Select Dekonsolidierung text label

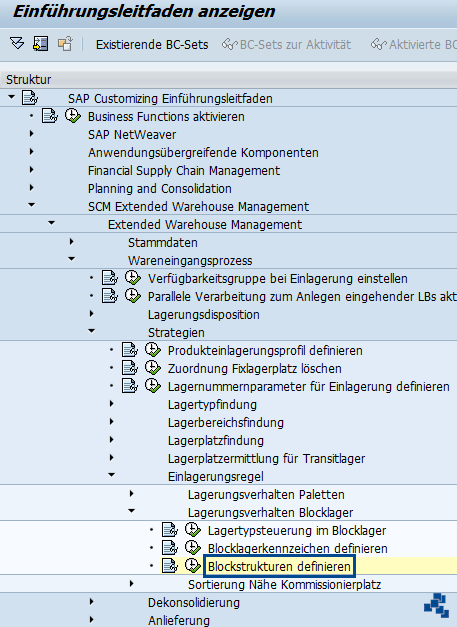pyautogui.click(x=194, y=603)
